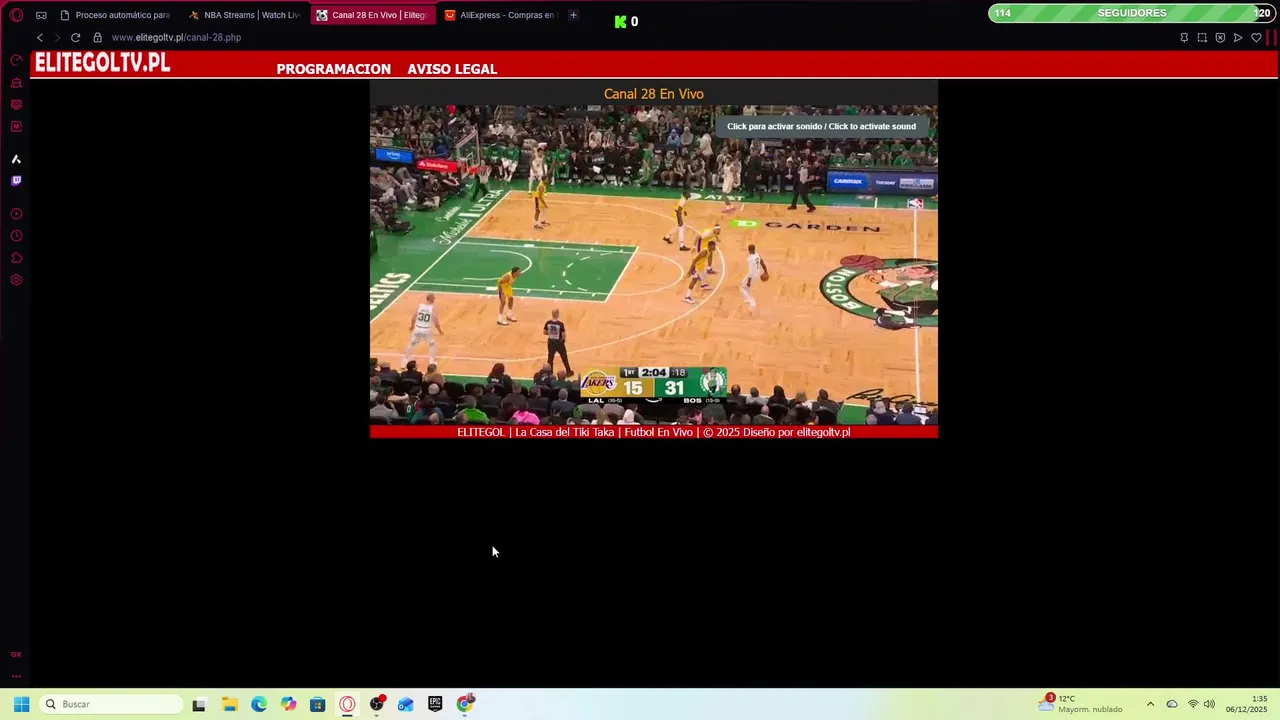This screenshot has height=720, width=1280.
Task: Open the Windows Start menu
Action: [x=21, y=704]
